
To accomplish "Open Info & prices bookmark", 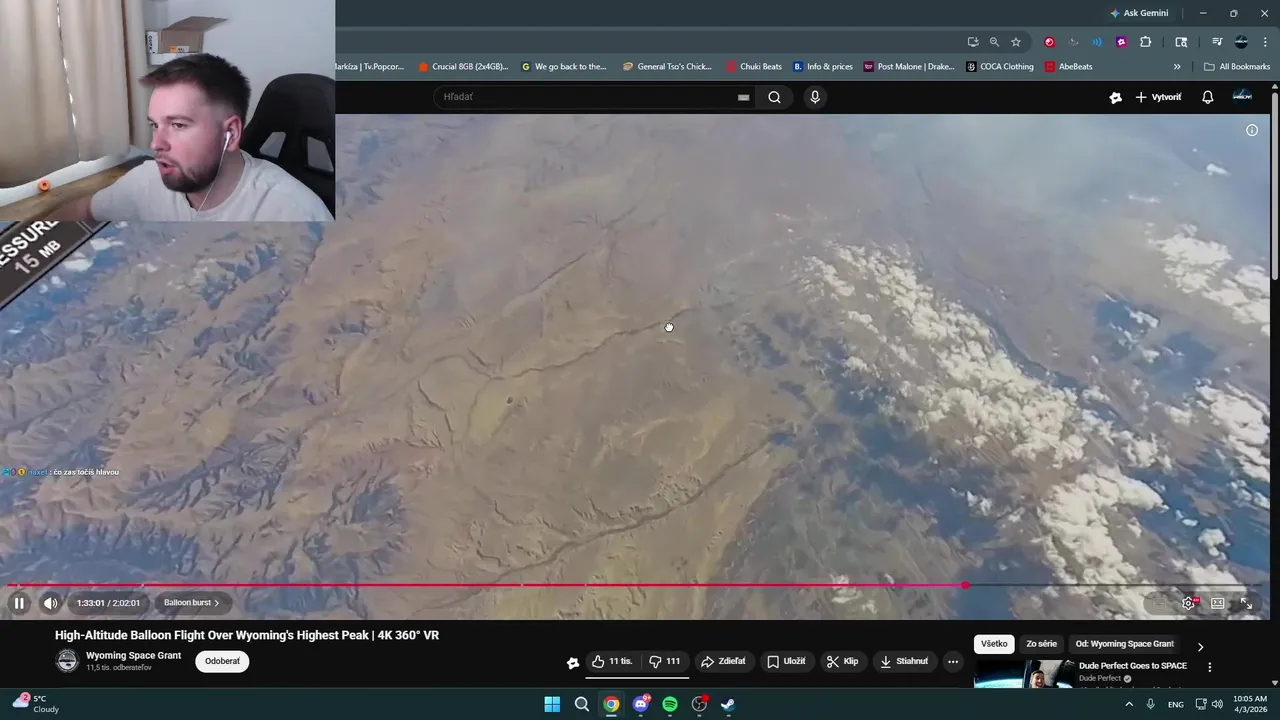I will 823,67.
